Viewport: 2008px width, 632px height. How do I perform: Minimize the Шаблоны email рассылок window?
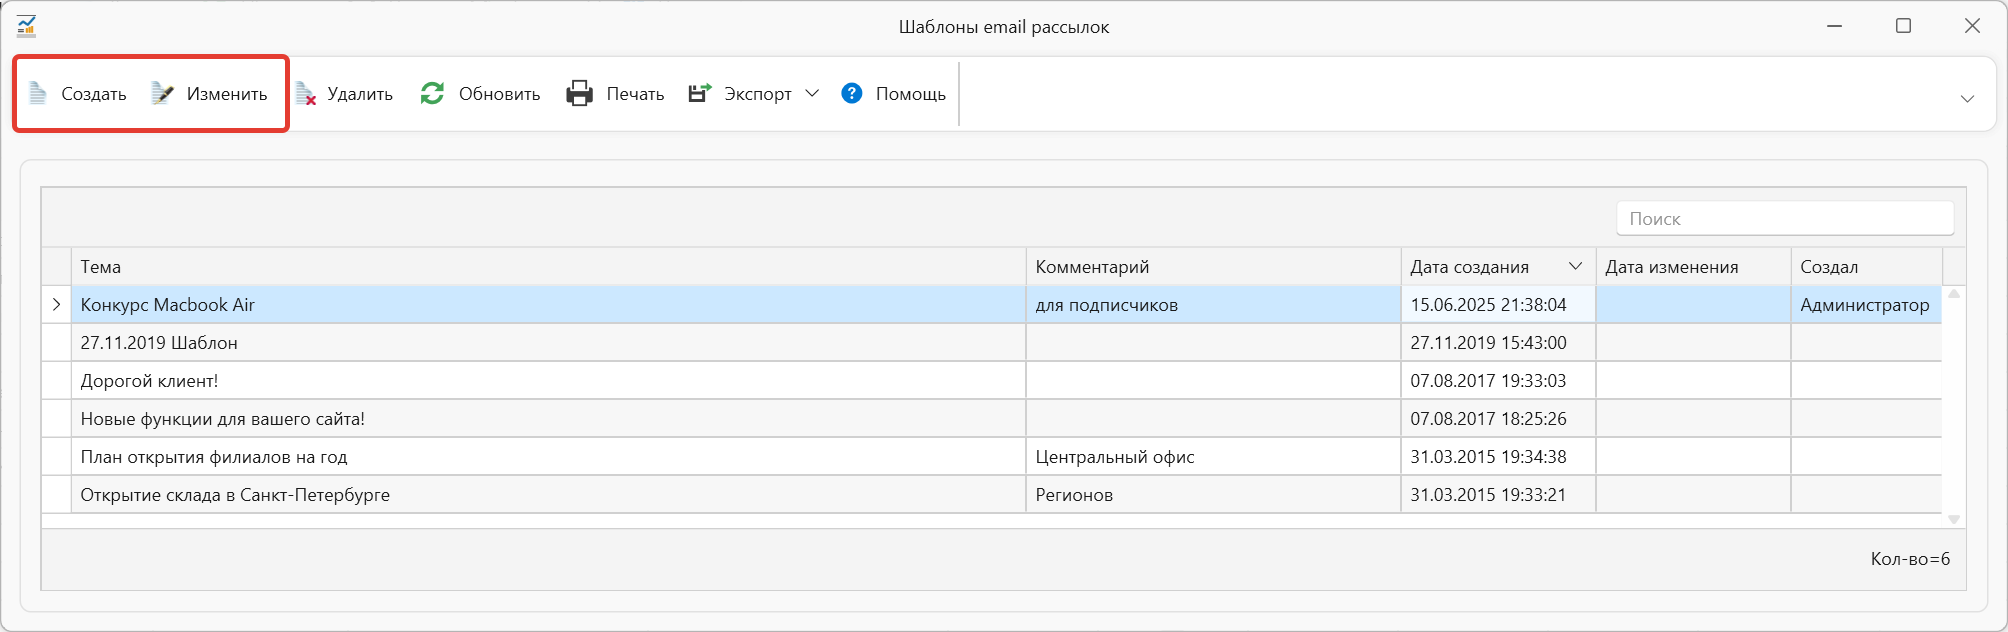click(x=1835, y=26)
